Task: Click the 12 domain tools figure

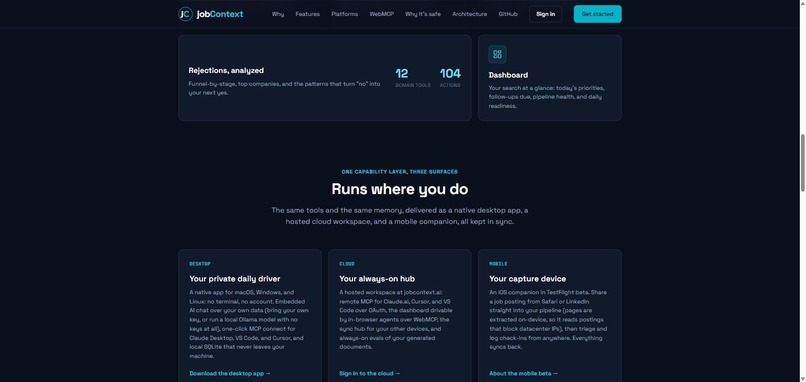Action: point(401,74)
